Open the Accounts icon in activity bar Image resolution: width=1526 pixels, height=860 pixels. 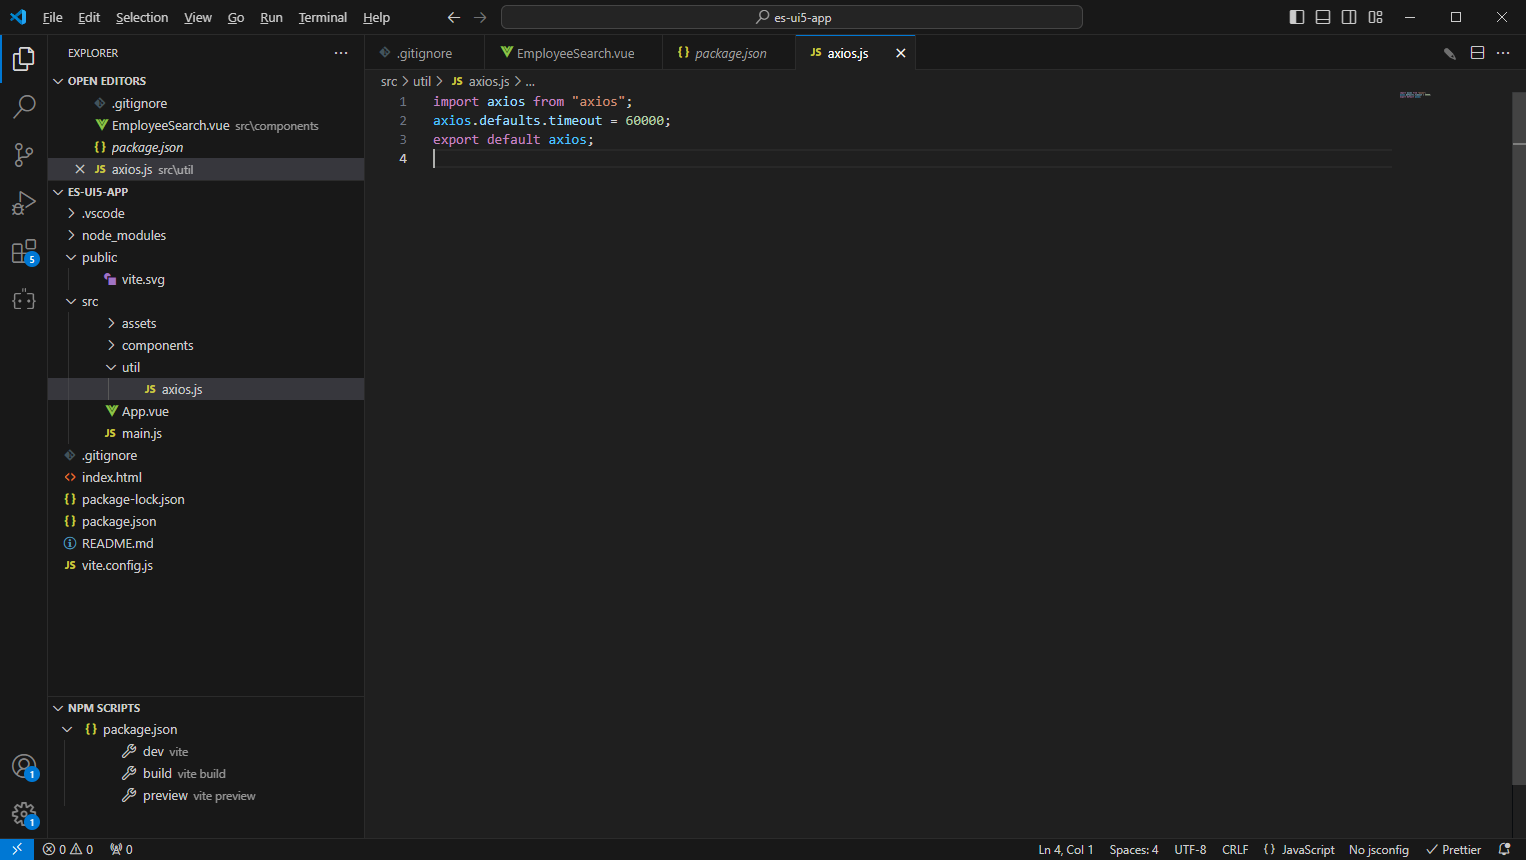[x=24, y=767]
